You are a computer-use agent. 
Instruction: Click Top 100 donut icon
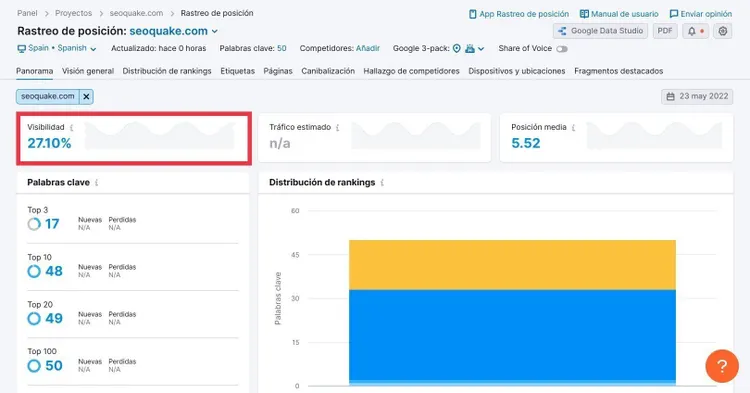[34, 366]
